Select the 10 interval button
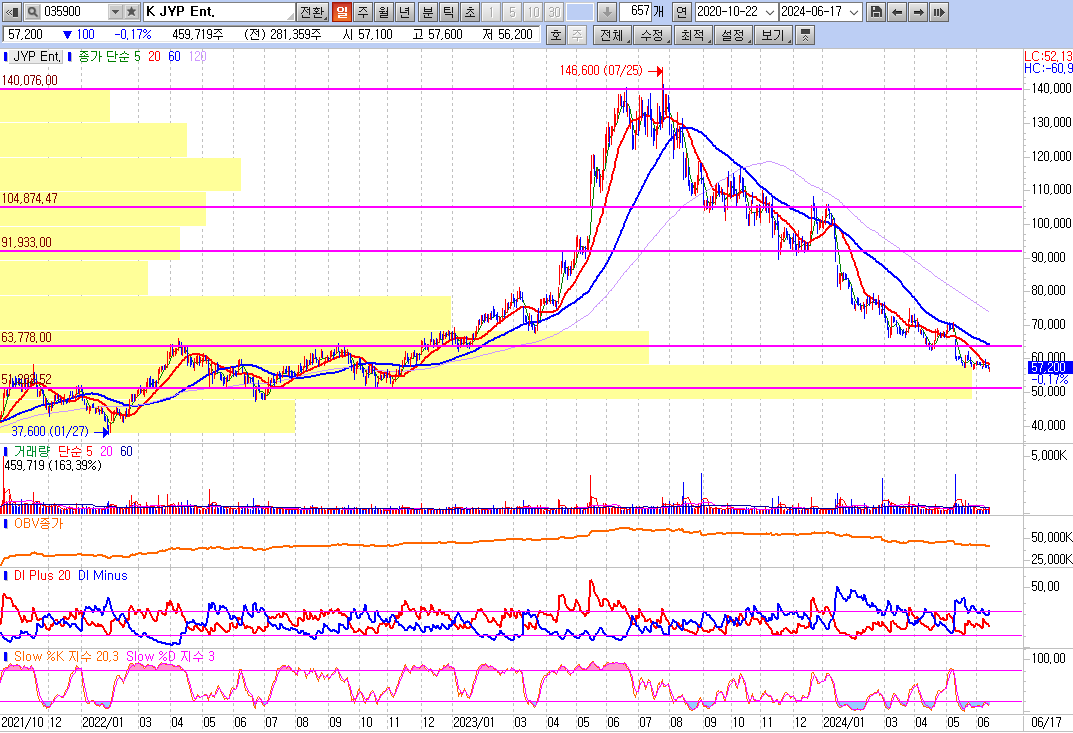This screenshot has height=733, width=1073. (x=533, y=12)
